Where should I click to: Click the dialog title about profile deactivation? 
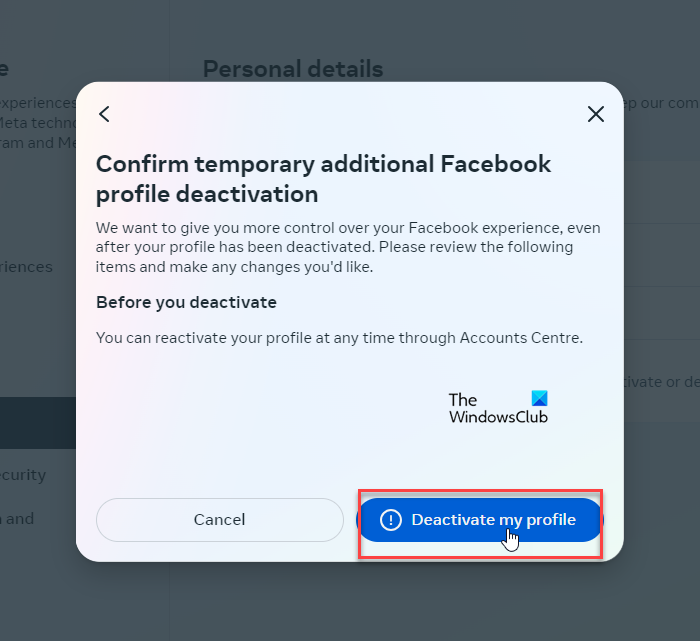[323, 178]
